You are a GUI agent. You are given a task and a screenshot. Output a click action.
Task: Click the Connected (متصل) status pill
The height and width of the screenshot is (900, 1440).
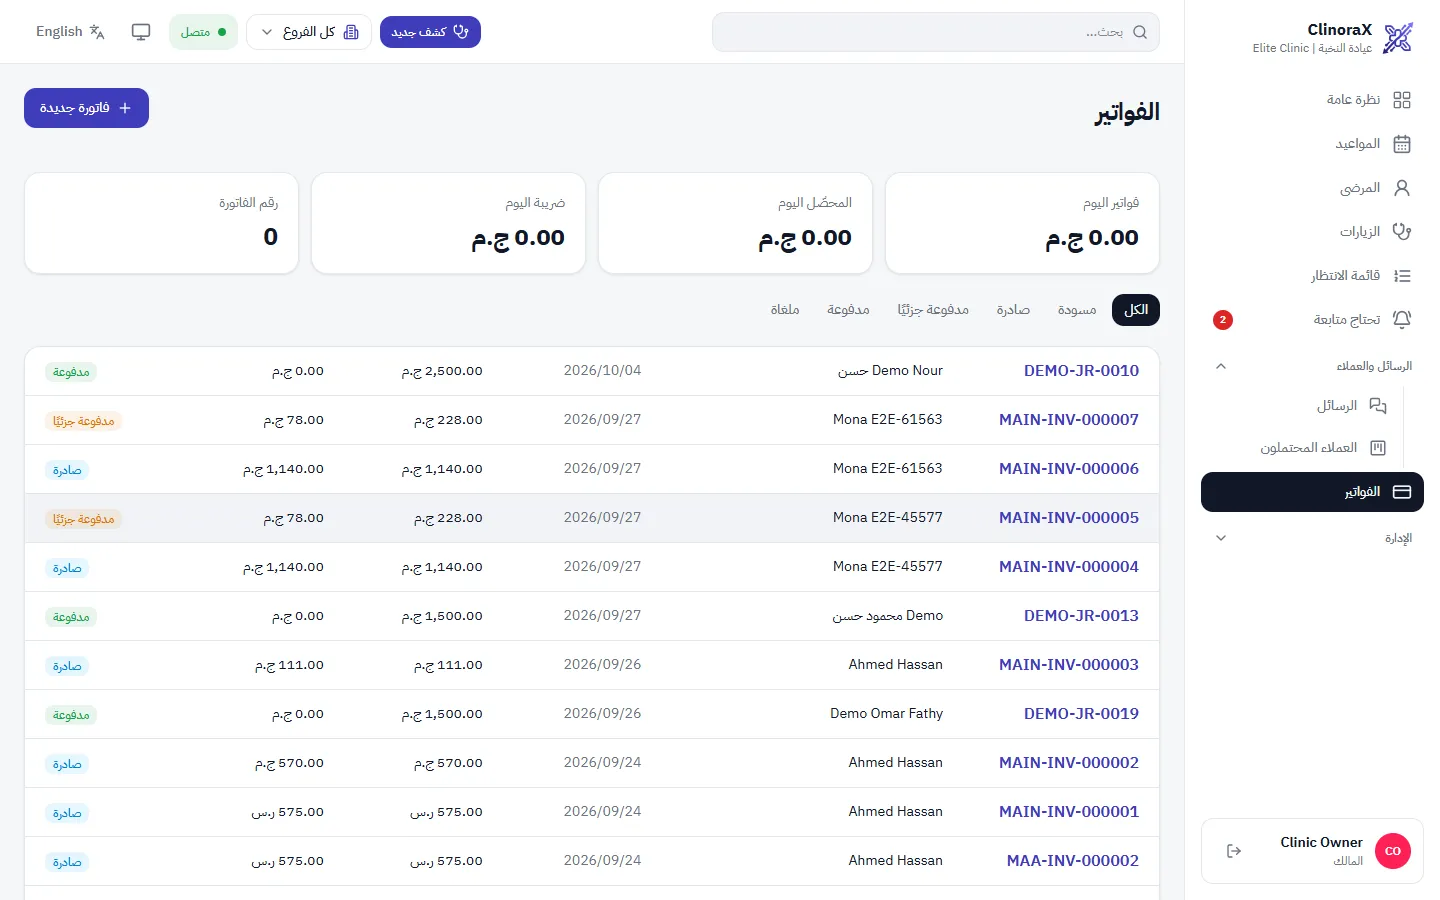[203, 32]
